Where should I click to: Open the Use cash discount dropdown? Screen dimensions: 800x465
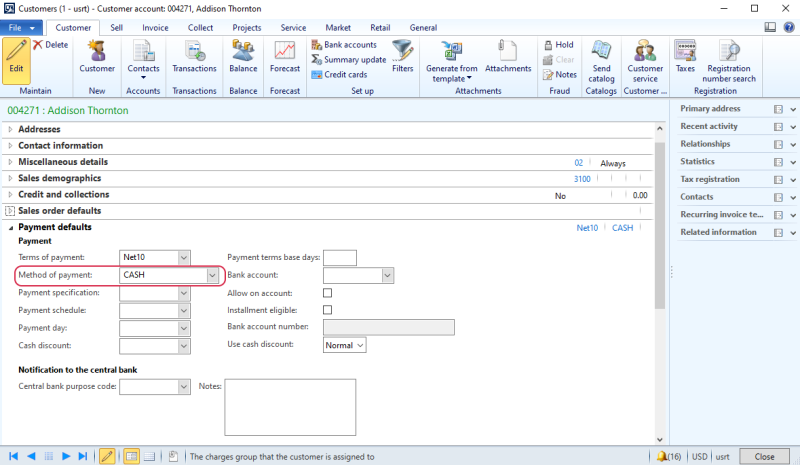tap(361, 345)
